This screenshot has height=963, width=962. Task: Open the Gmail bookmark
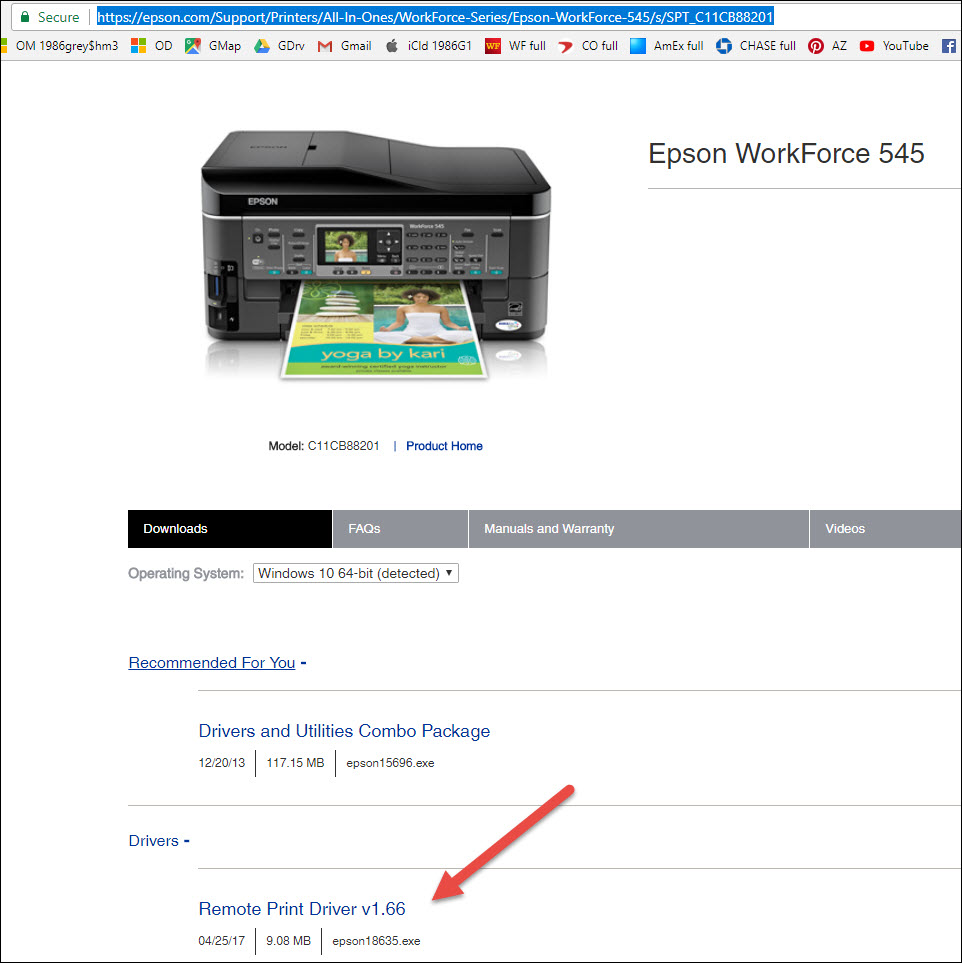tap(344, 45)
